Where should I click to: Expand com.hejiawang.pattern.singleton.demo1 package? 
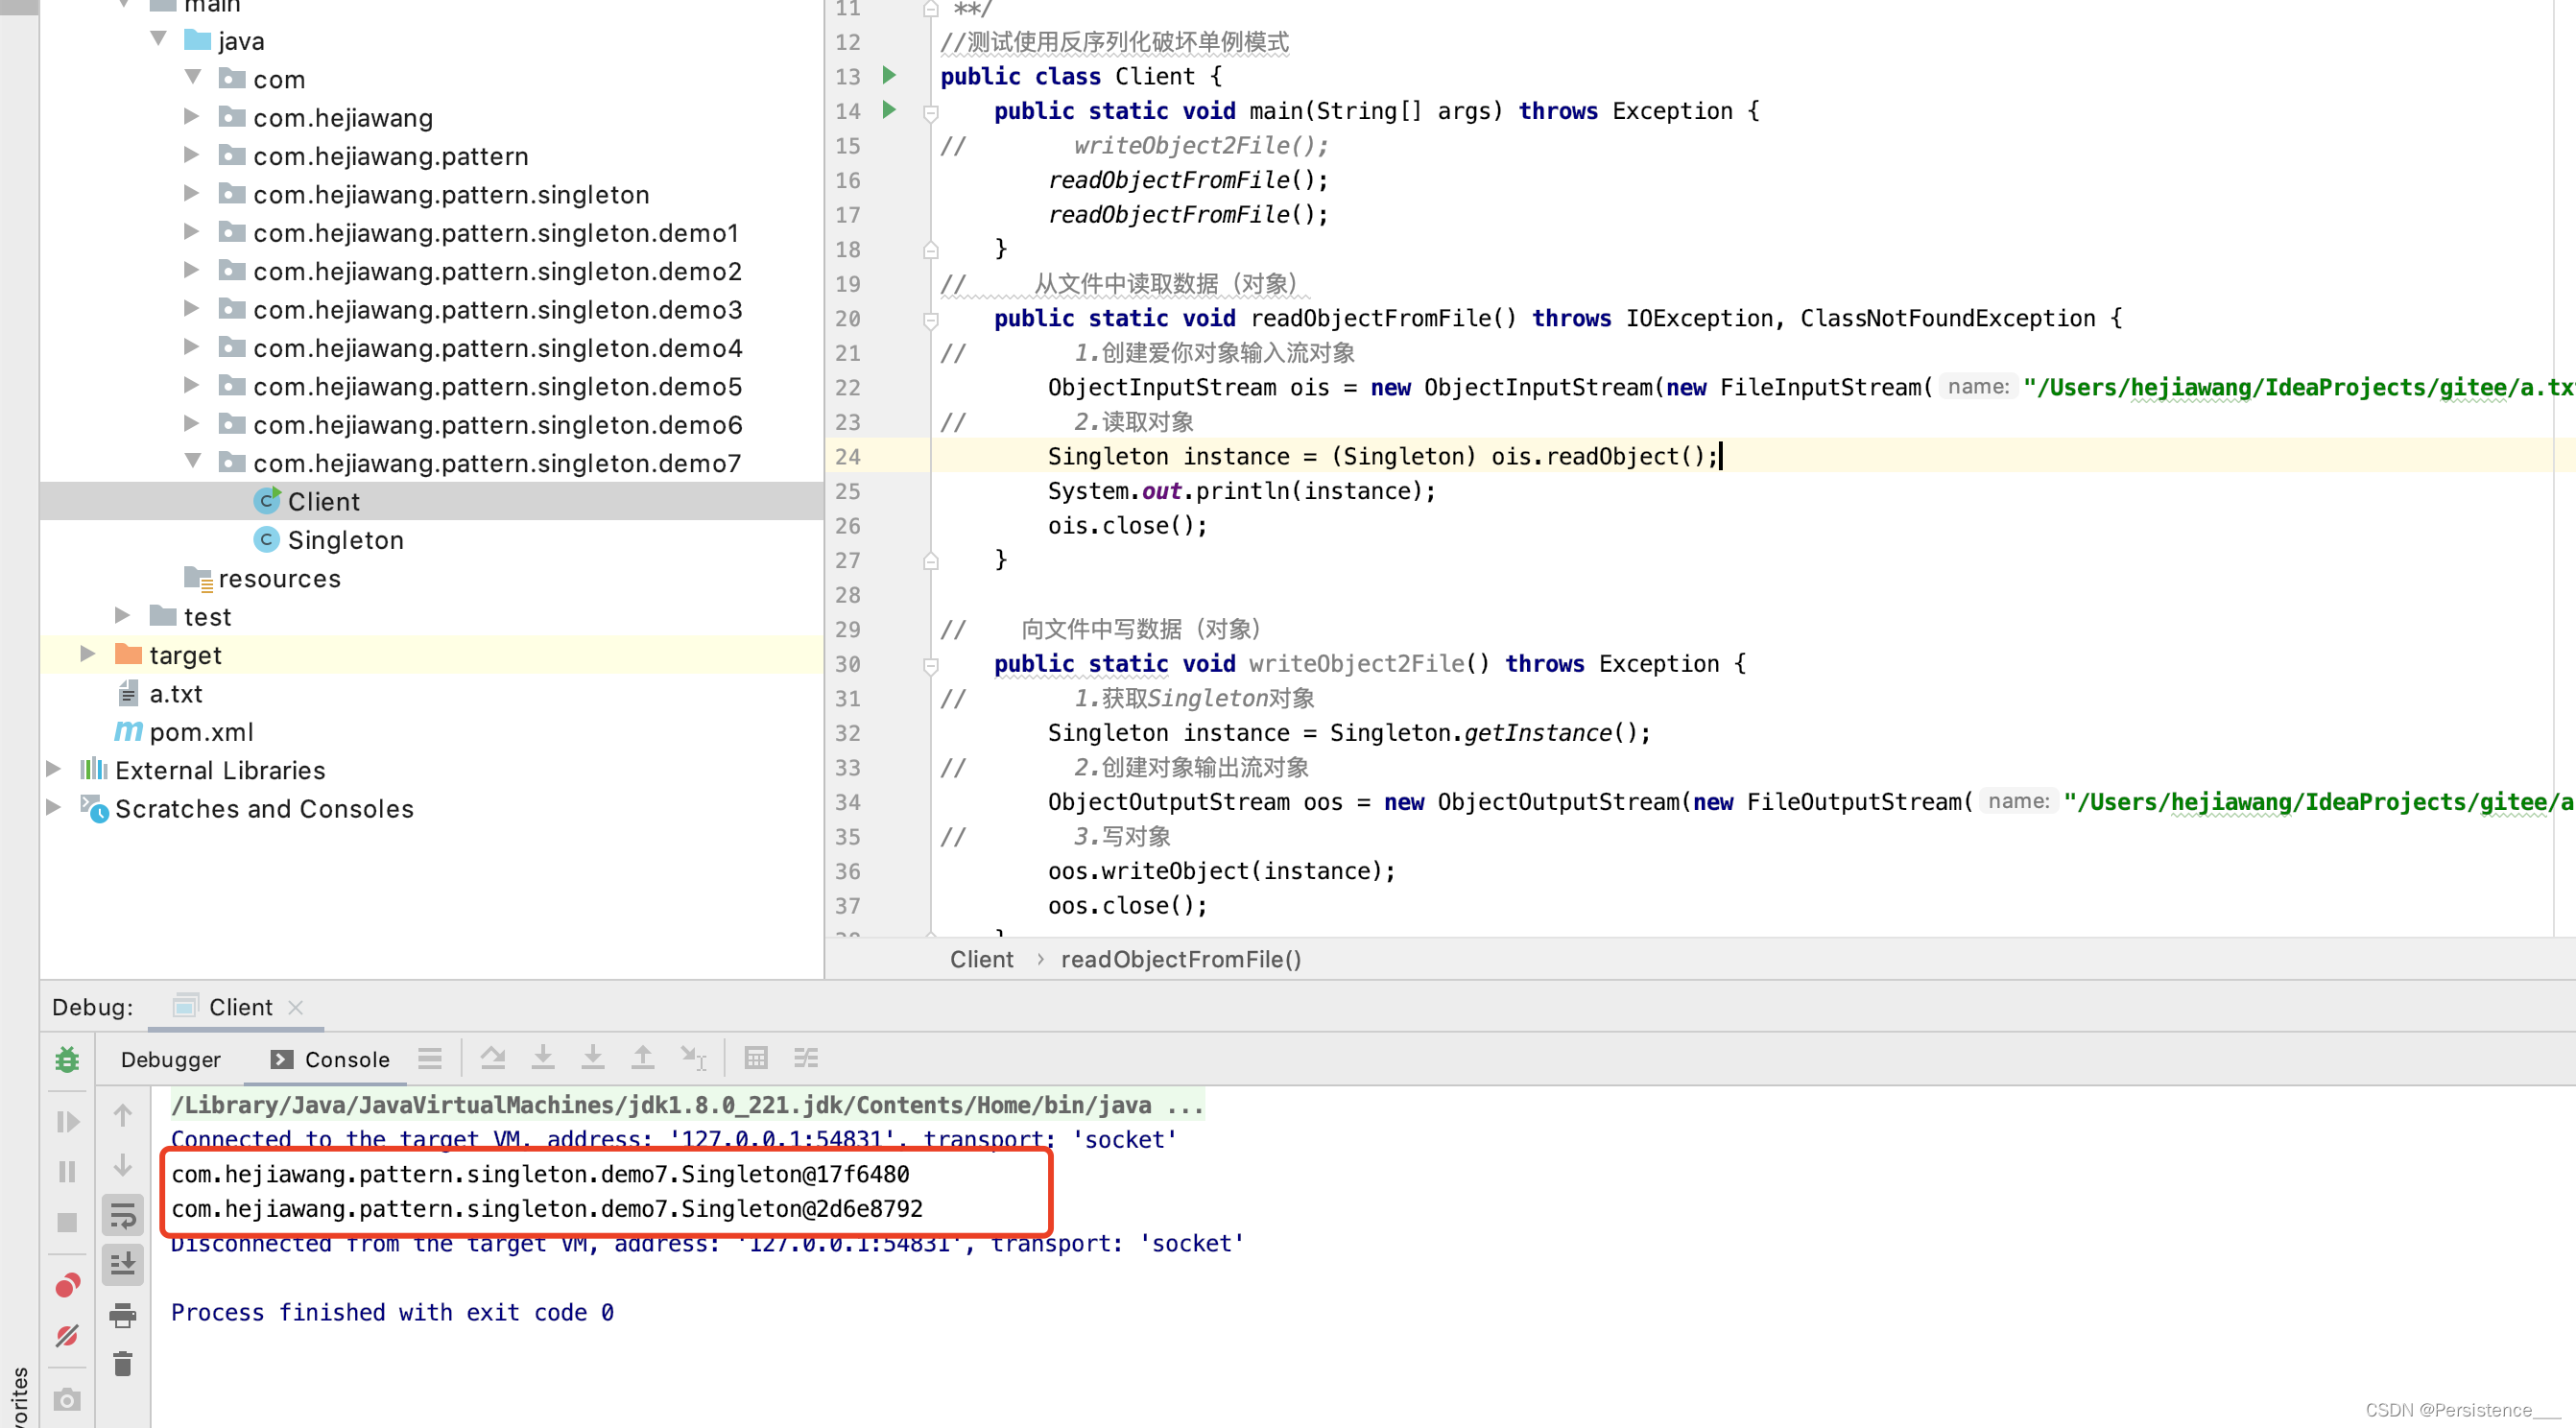[x=191, y=232]
